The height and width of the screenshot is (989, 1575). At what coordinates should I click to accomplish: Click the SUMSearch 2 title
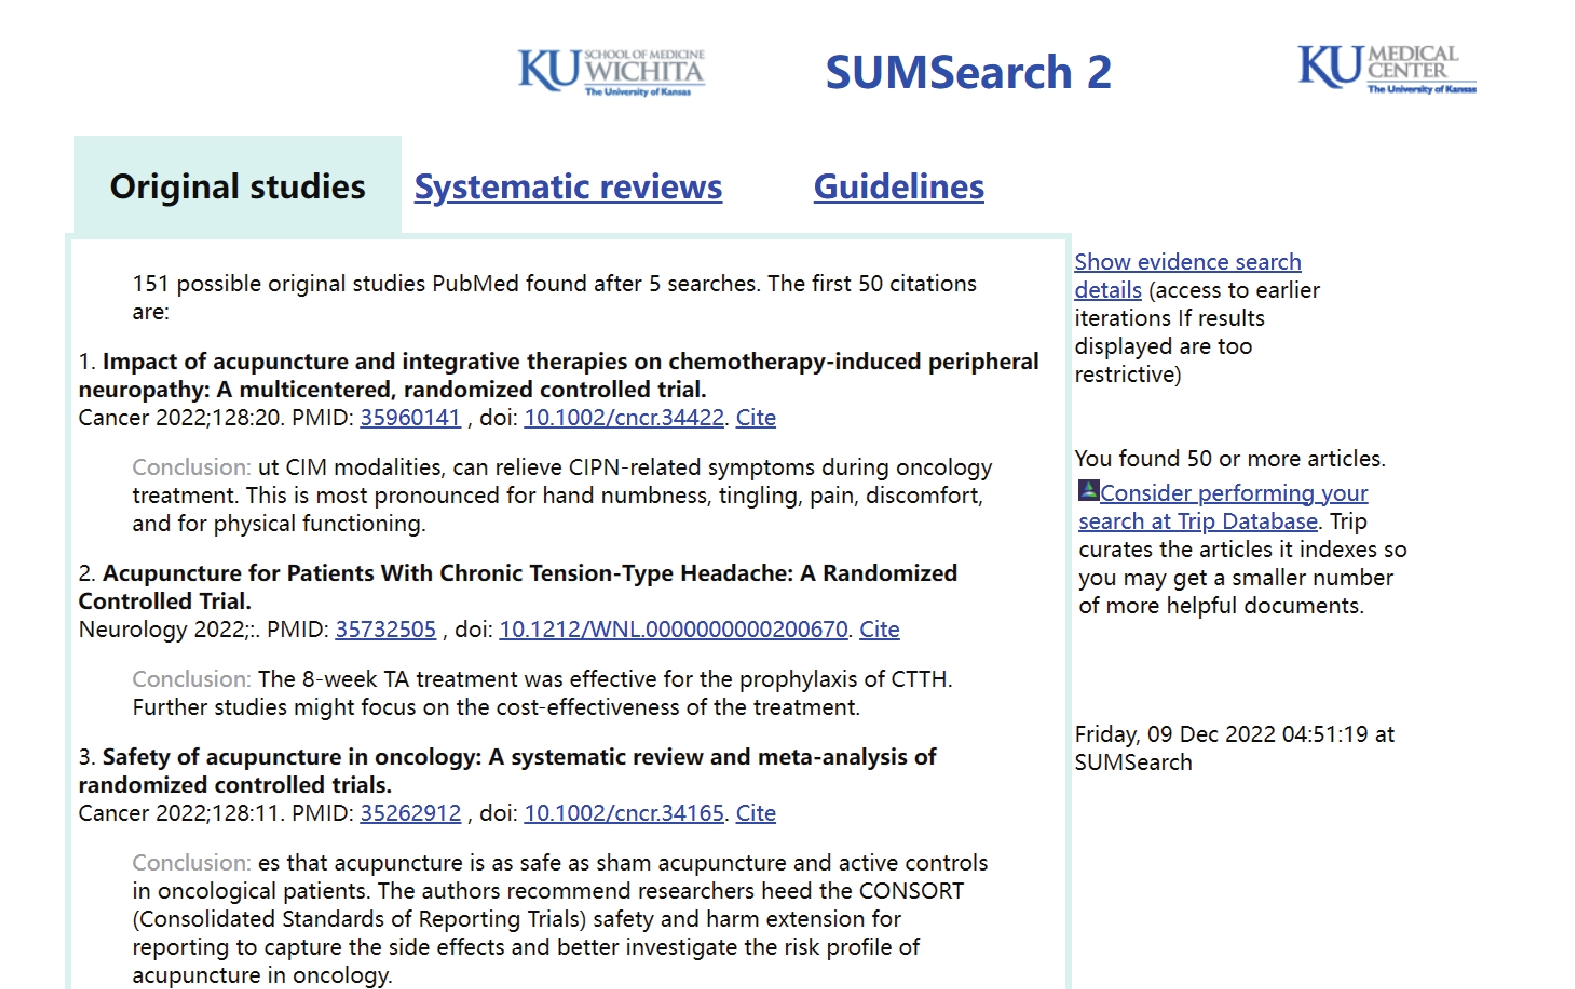[968, 72]
